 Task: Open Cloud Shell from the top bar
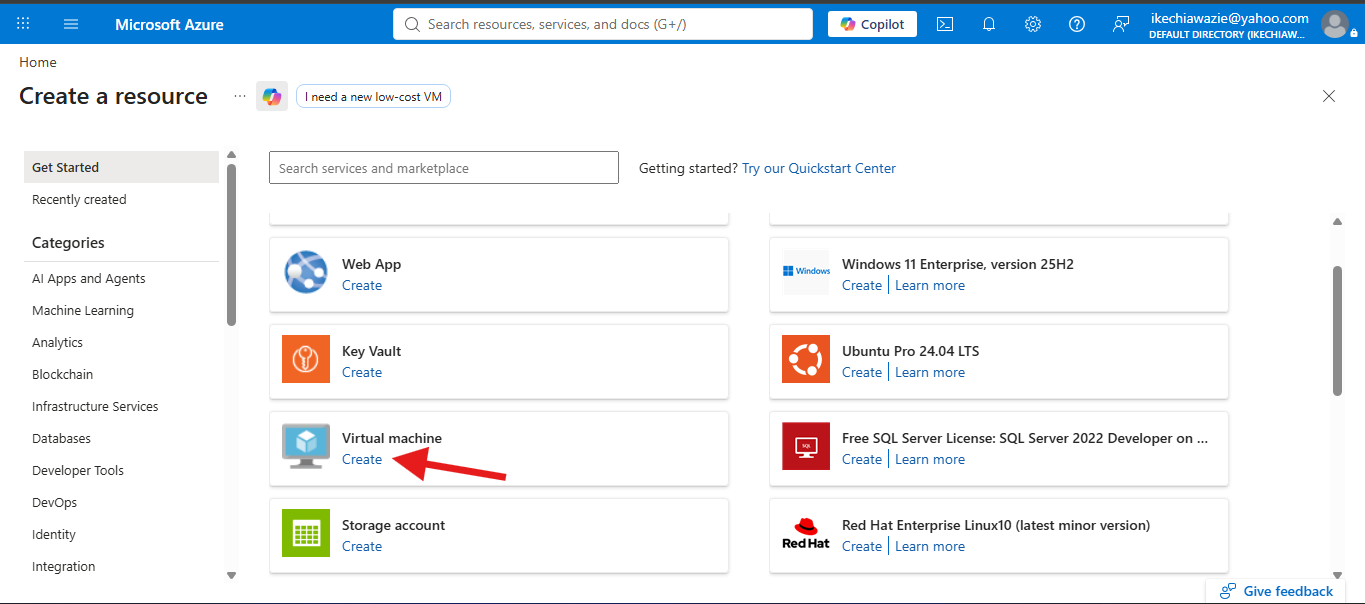945,24
